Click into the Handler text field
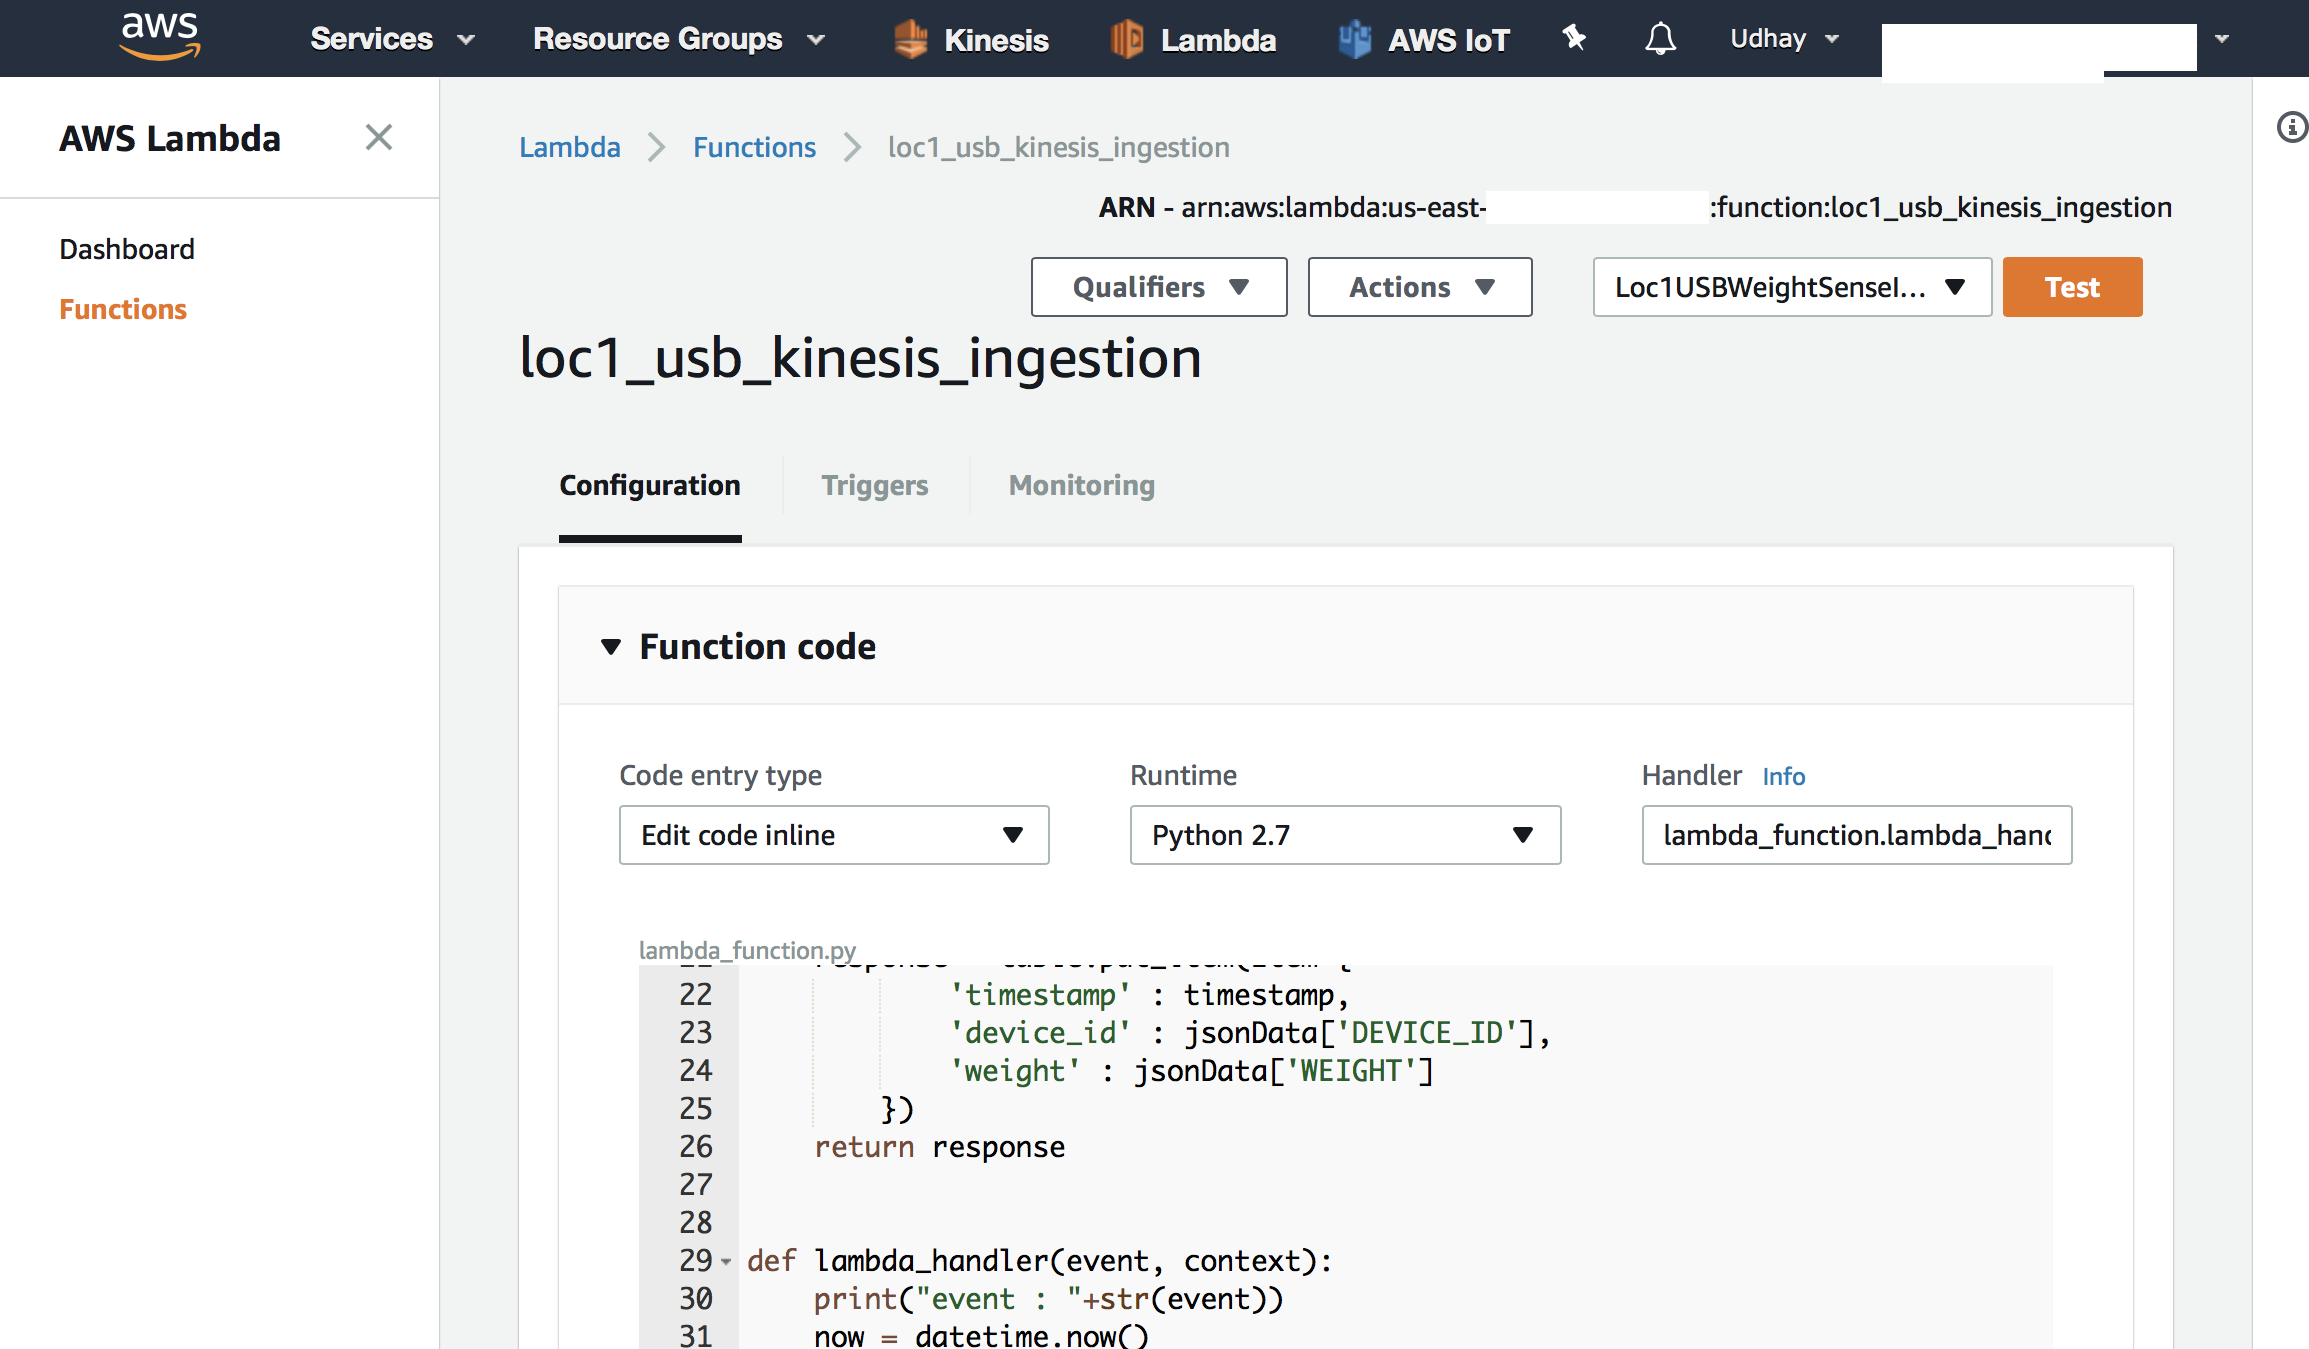 coord(1855,835)
